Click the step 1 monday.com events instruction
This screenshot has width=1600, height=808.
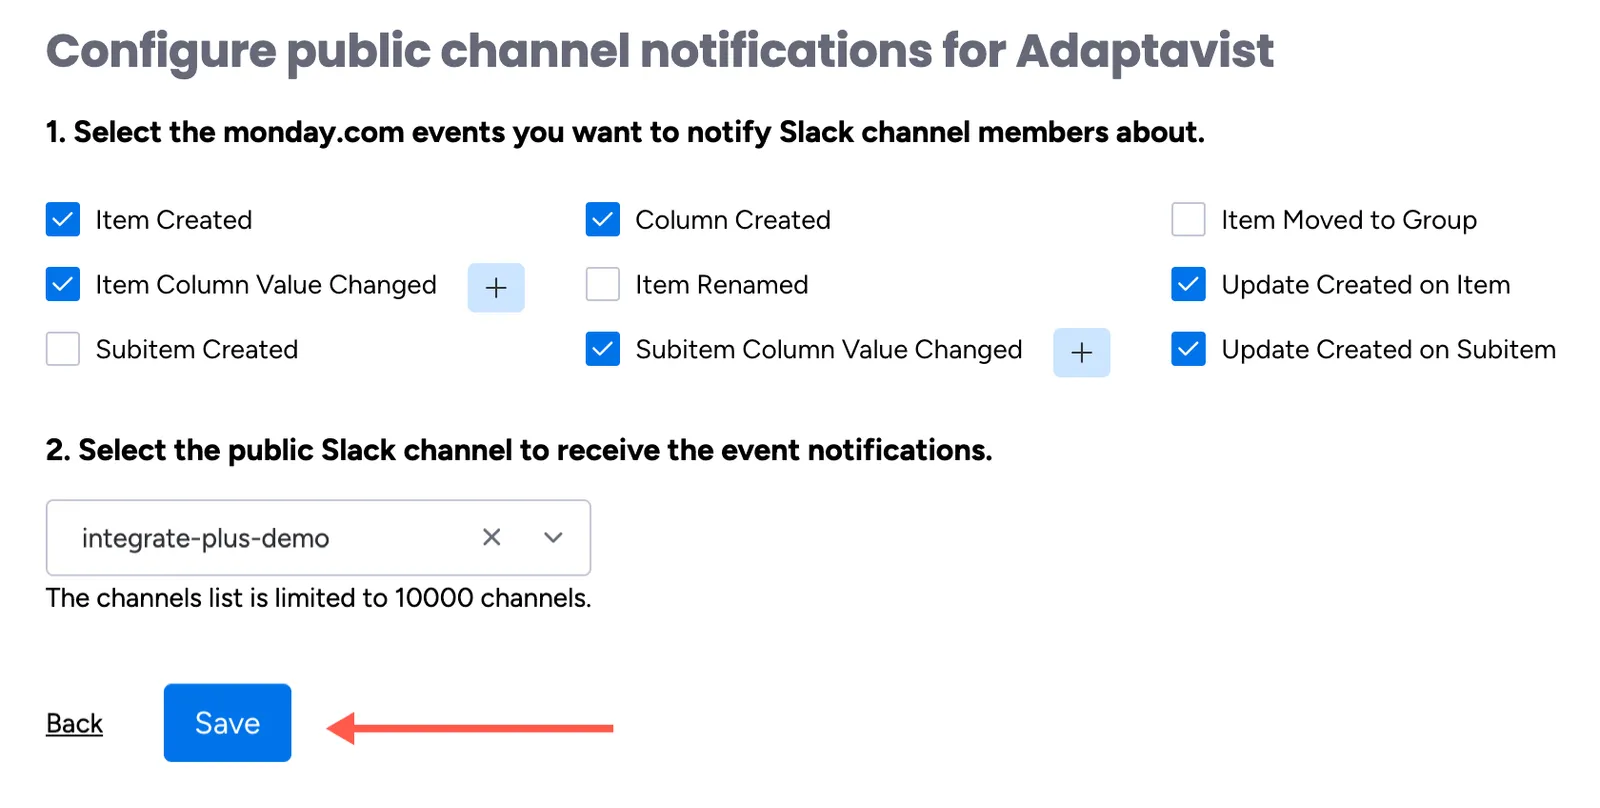625,132
